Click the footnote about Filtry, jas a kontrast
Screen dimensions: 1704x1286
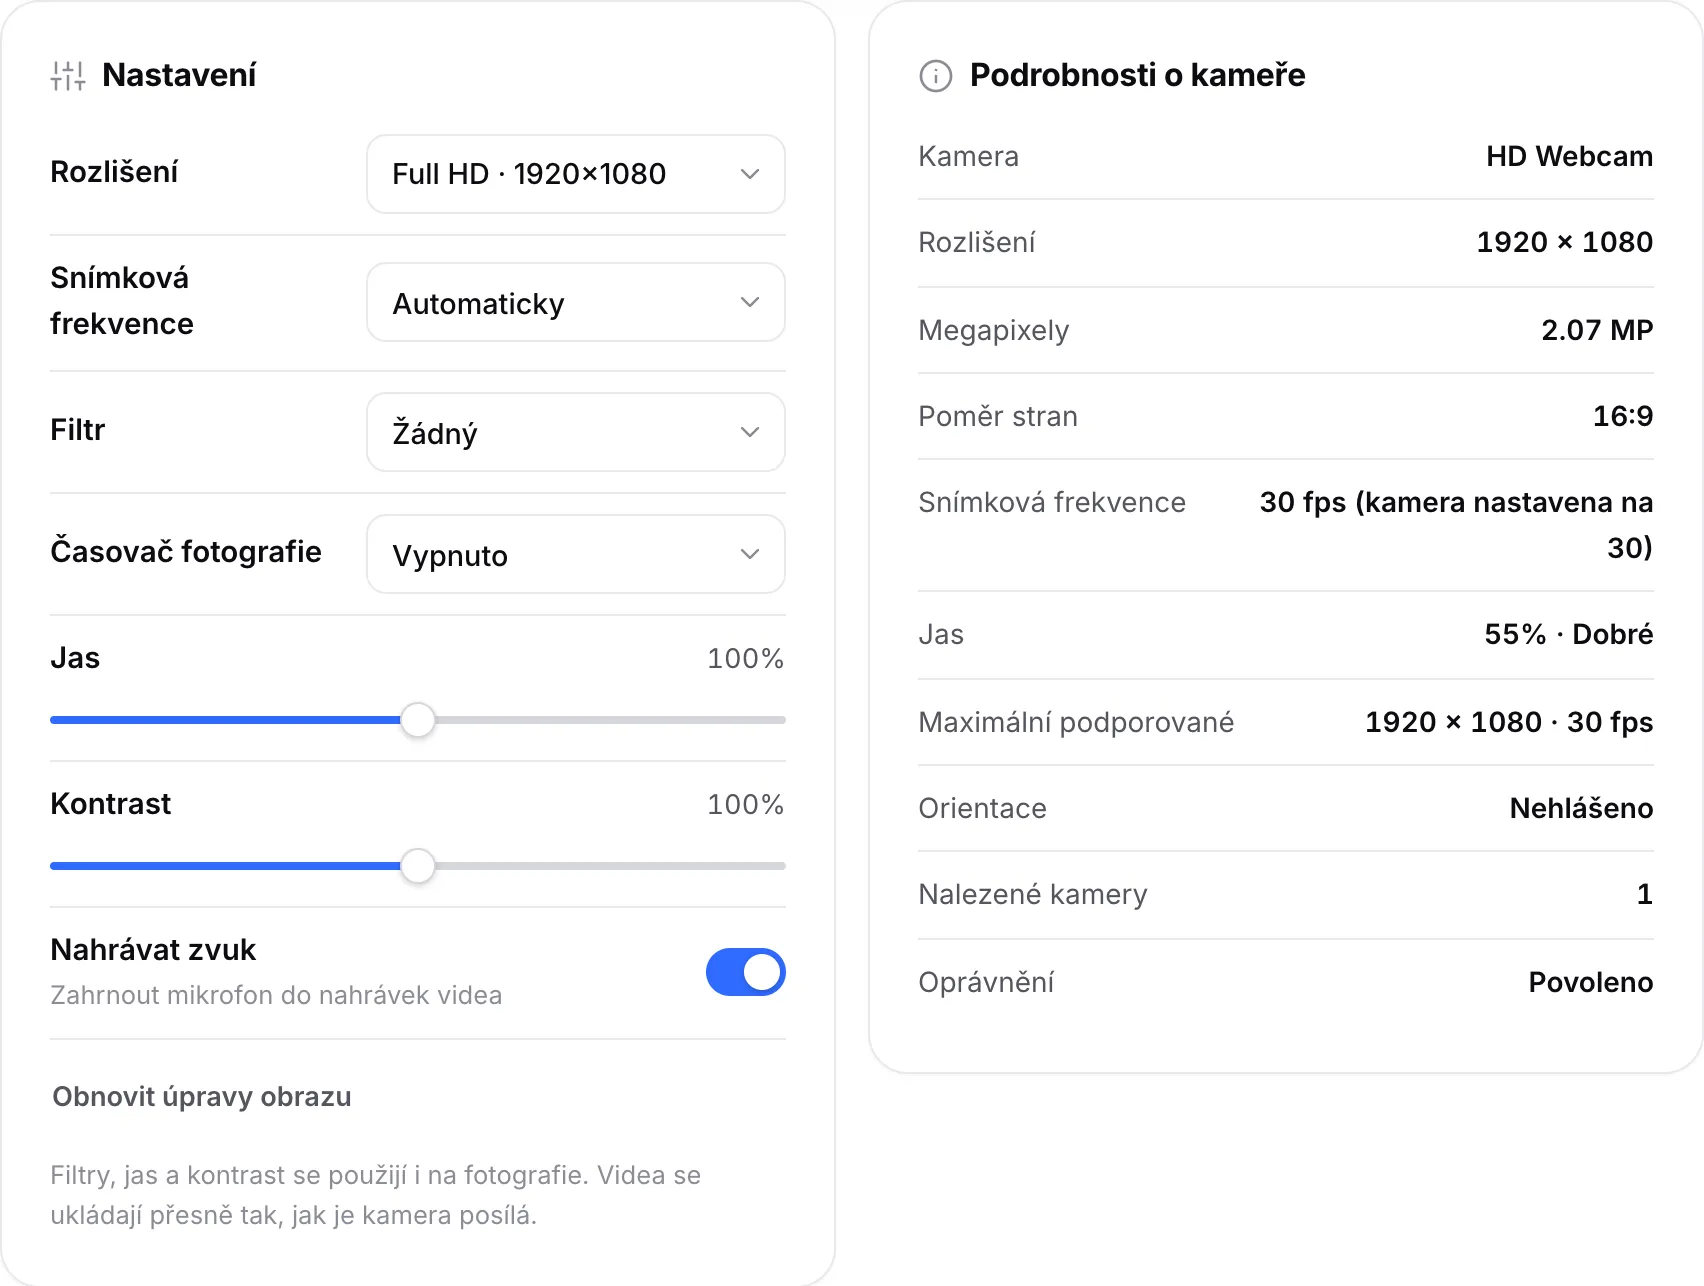pyautogui.click(x=376, y=1195)
